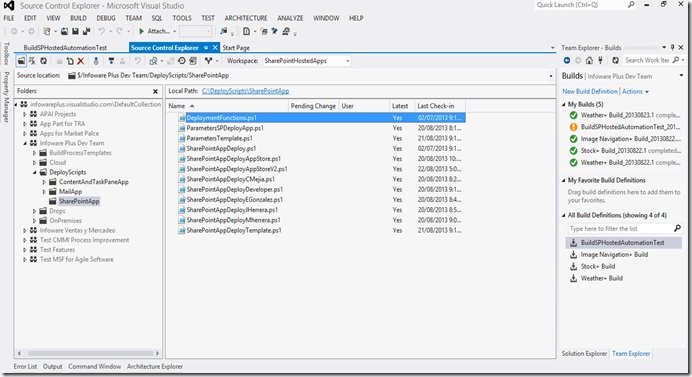Select the SharePointApp folder in tree
This screenshot has height=377, width=692.
(x=79, y=201)
